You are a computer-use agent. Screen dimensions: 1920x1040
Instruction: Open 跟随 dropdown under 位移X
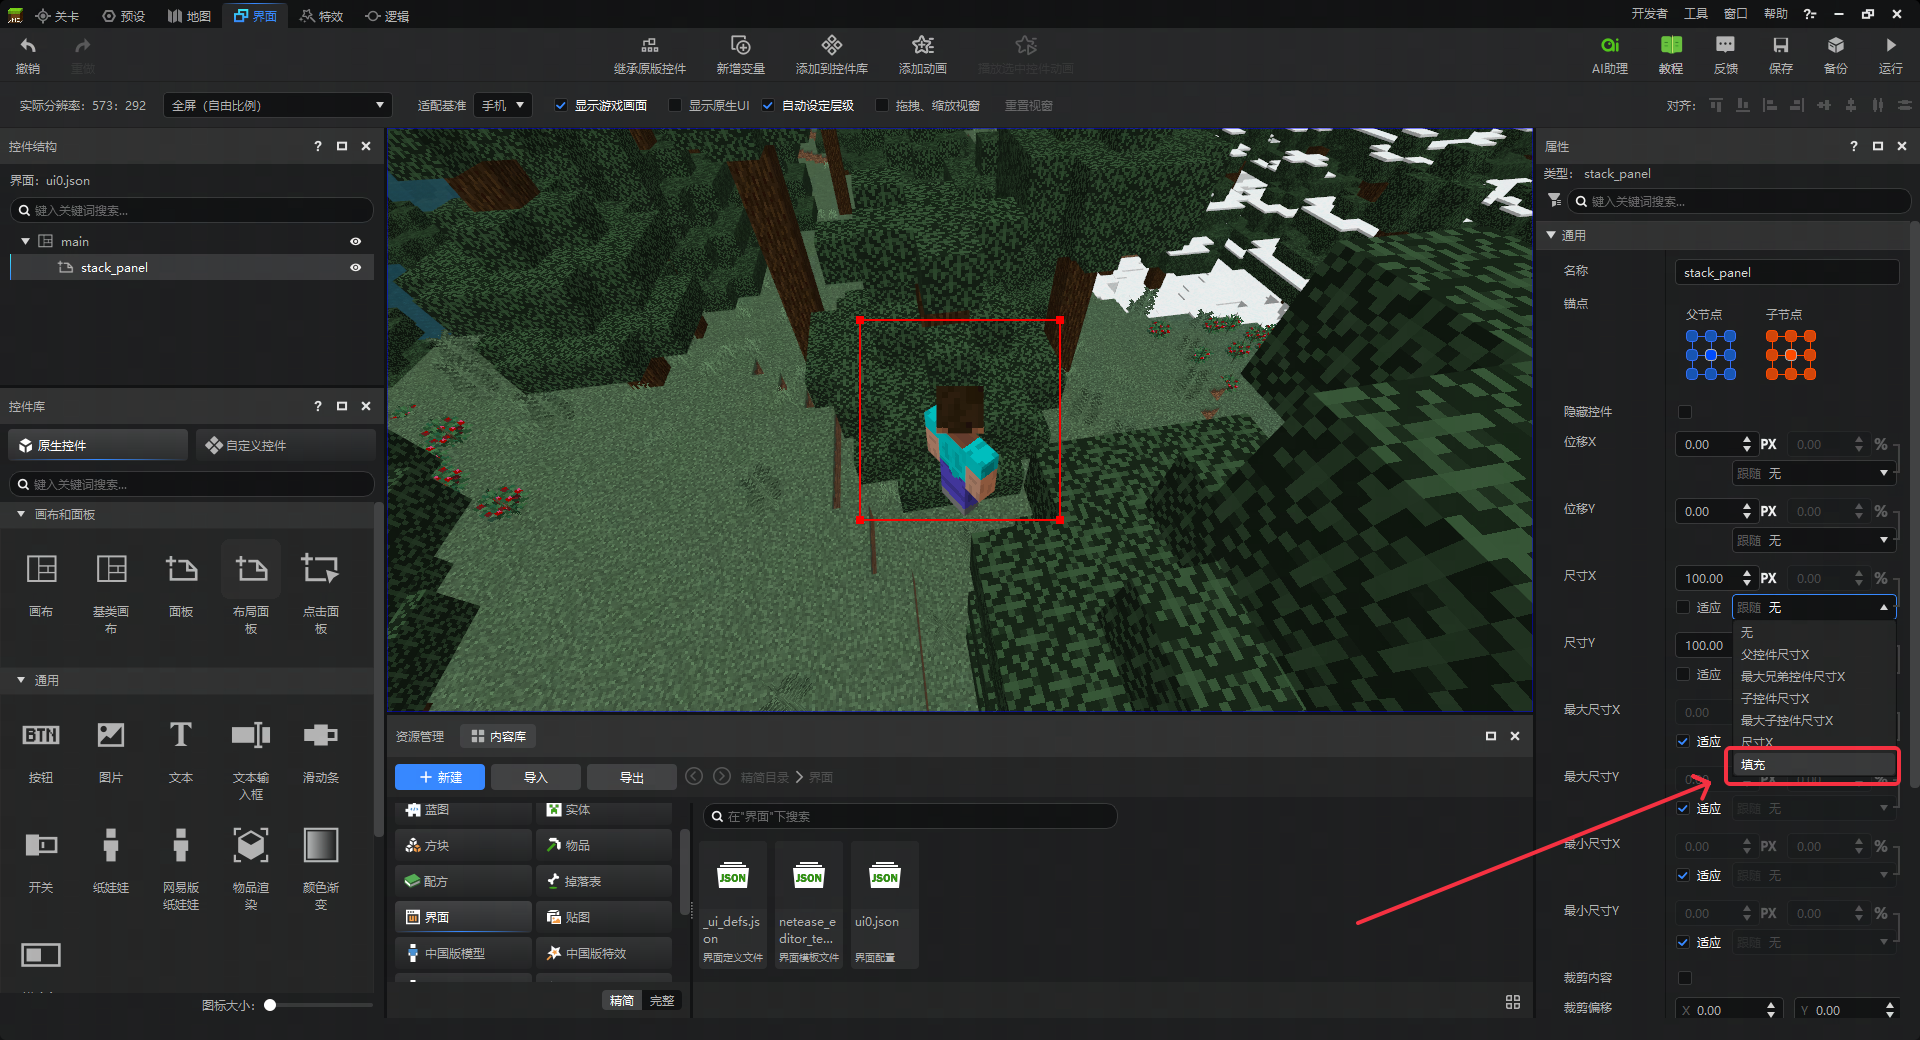[x=1815, y=473]
